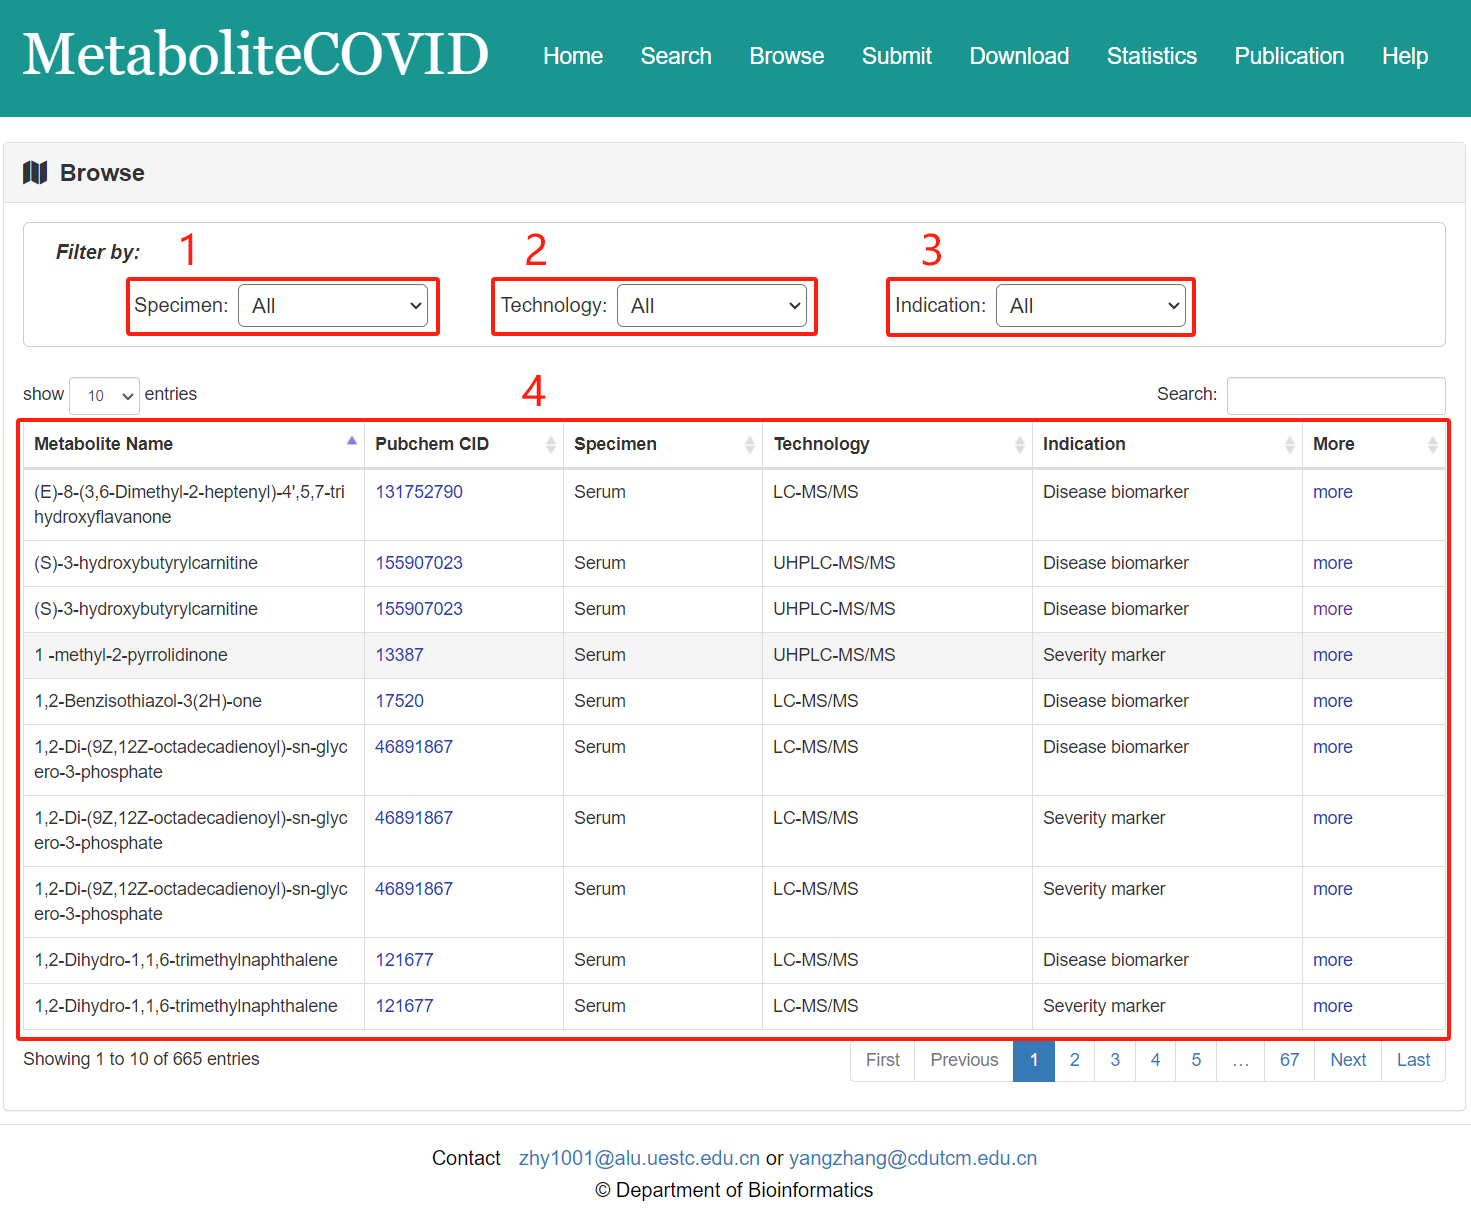Go to Next page of results
The height and width of the screenshot is (1213, 1471).
pyautogui.click(x=1347, y=1060)
